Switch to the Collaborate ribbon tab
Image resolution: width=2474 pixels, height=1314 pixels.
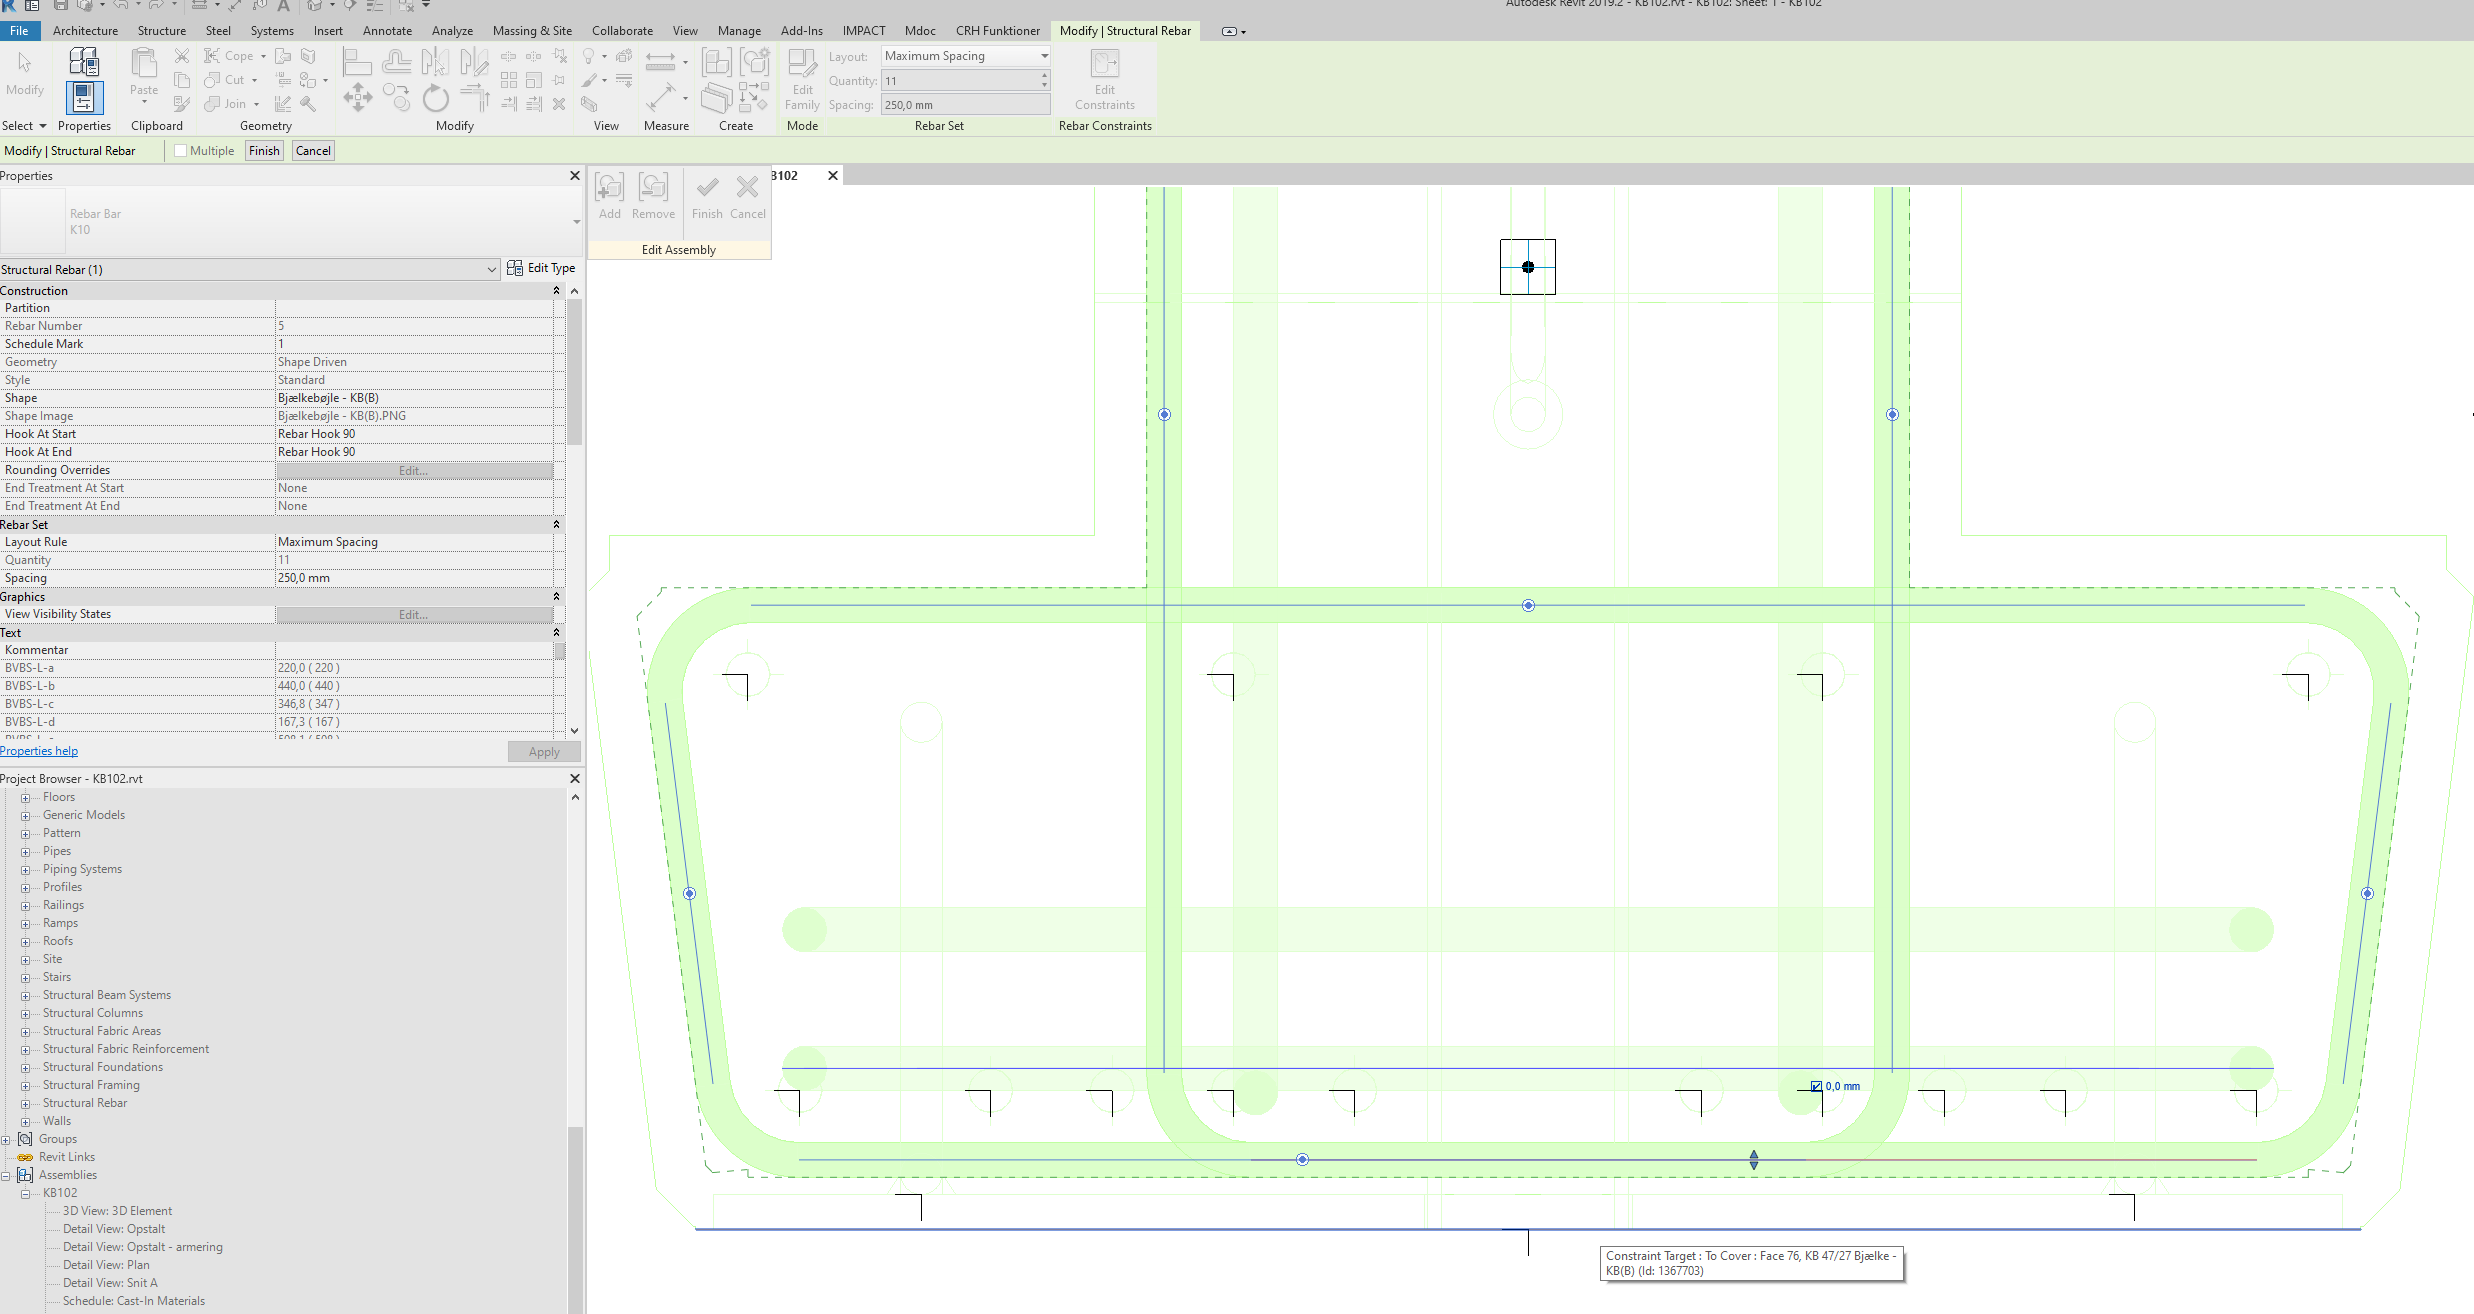[622, 31]
